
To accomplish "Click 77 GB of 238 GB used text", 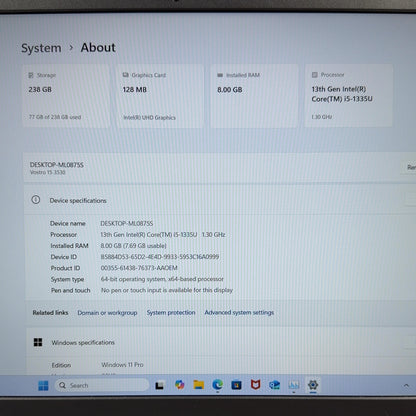I will click(55, 117).
